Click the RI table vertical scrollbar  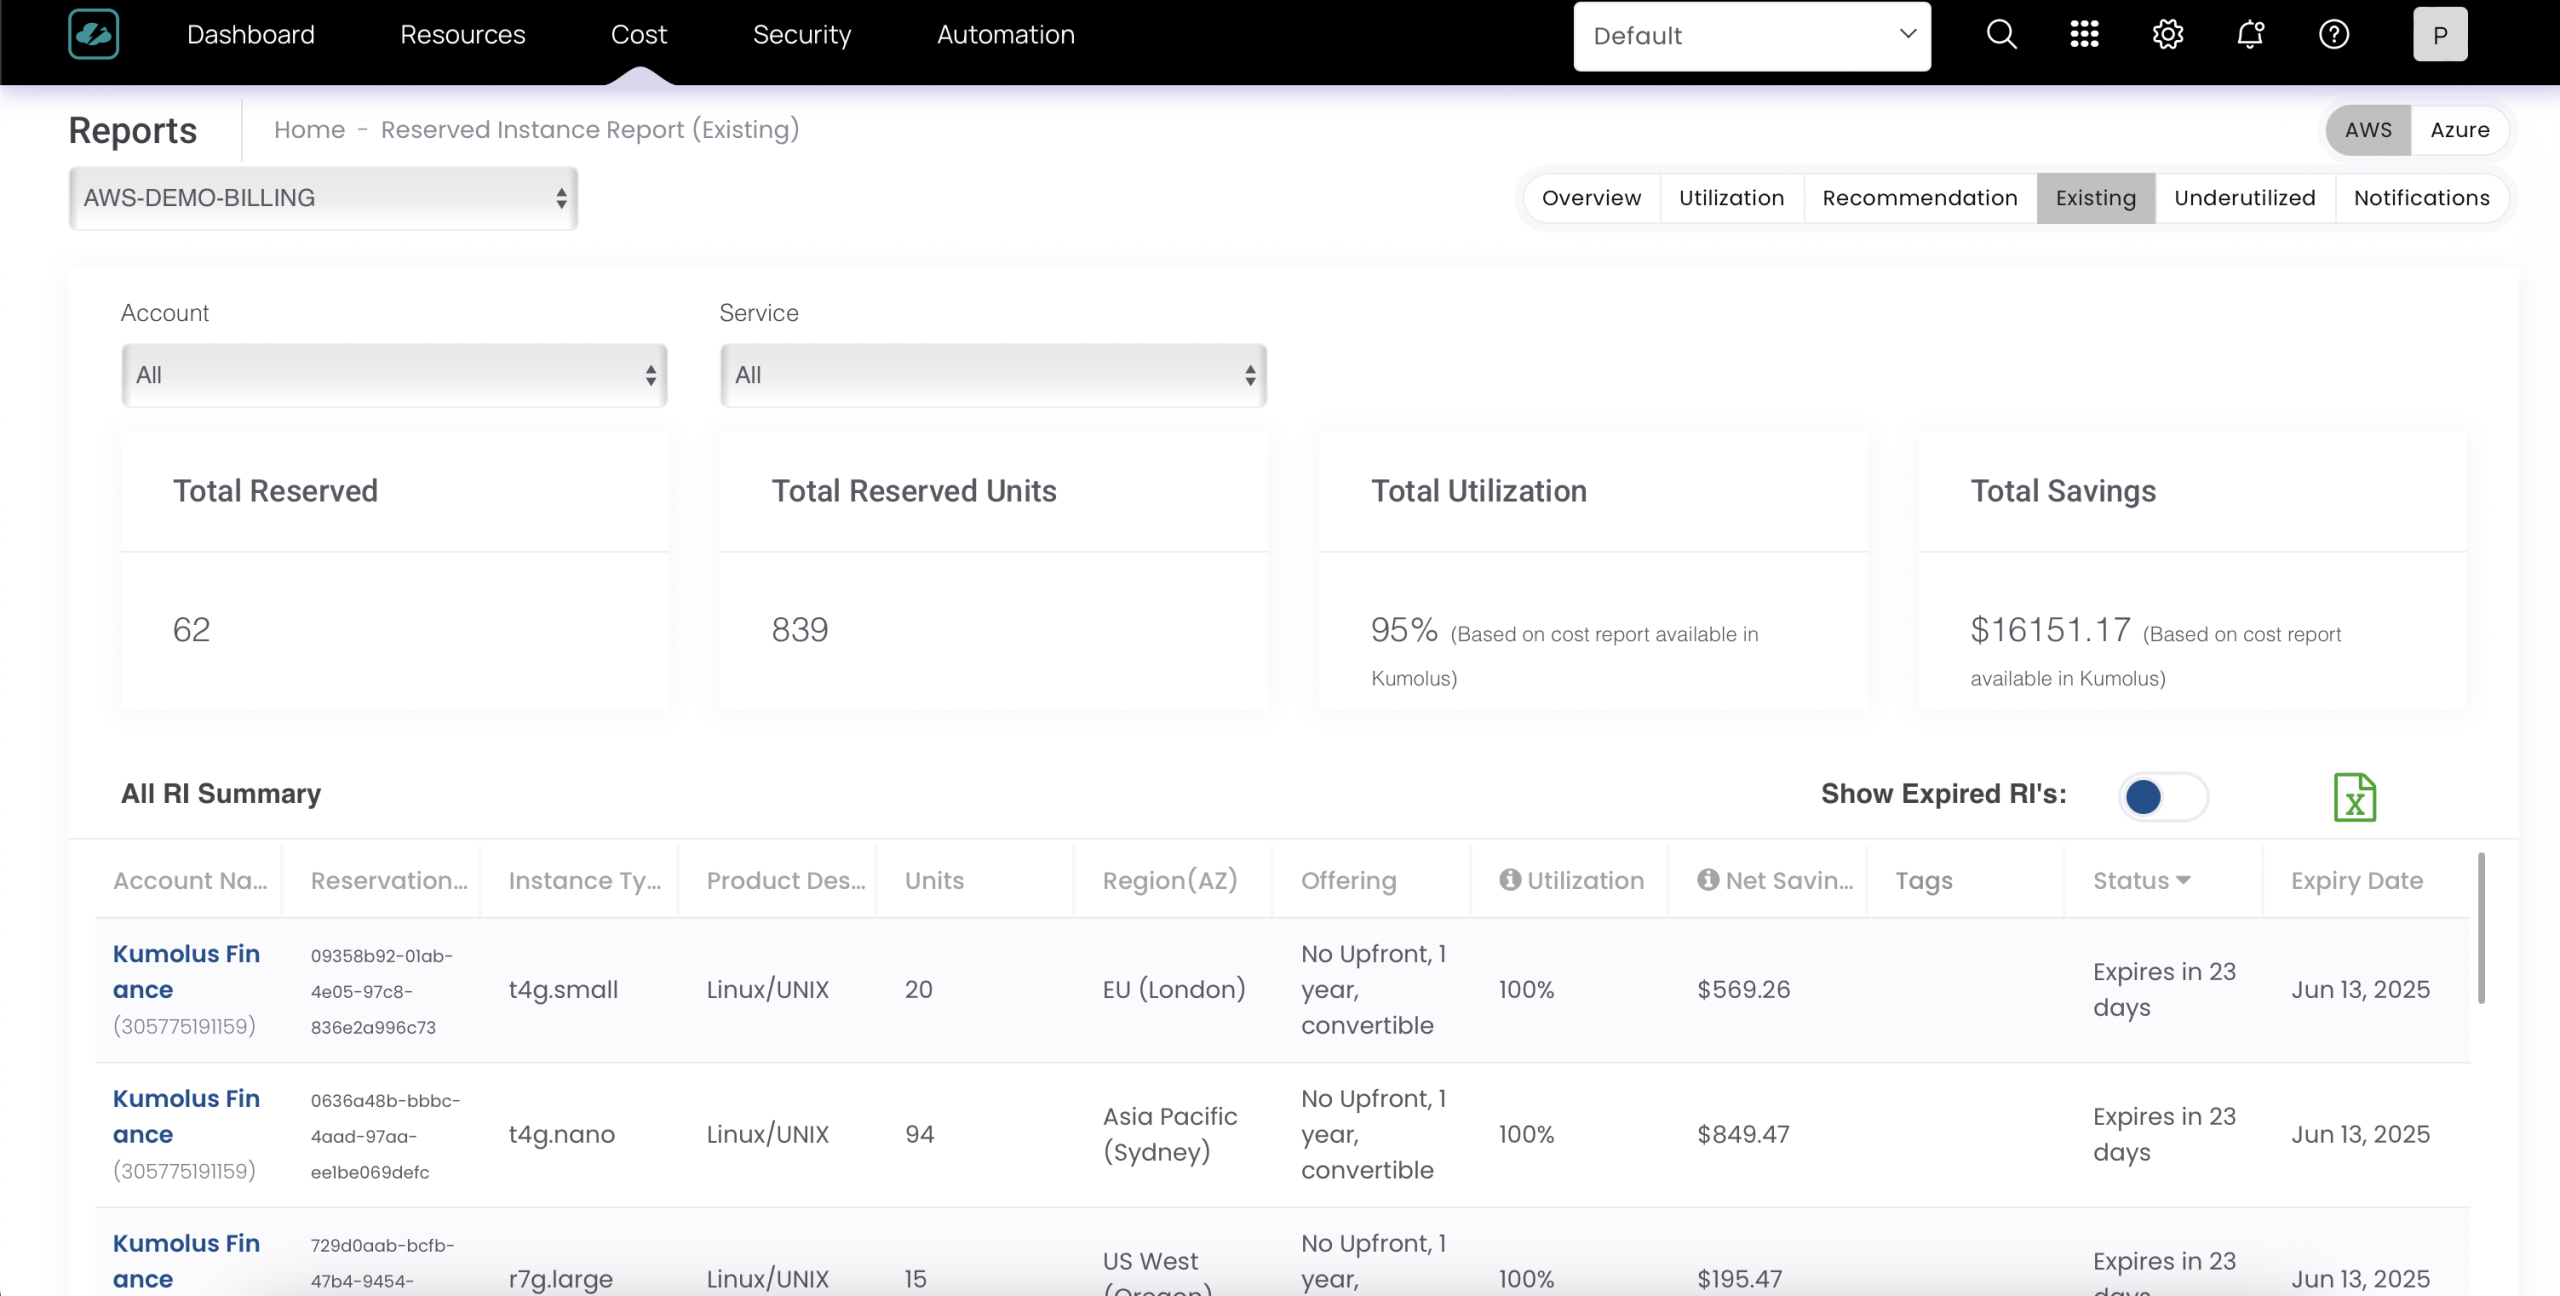(x=2481, y=928)
